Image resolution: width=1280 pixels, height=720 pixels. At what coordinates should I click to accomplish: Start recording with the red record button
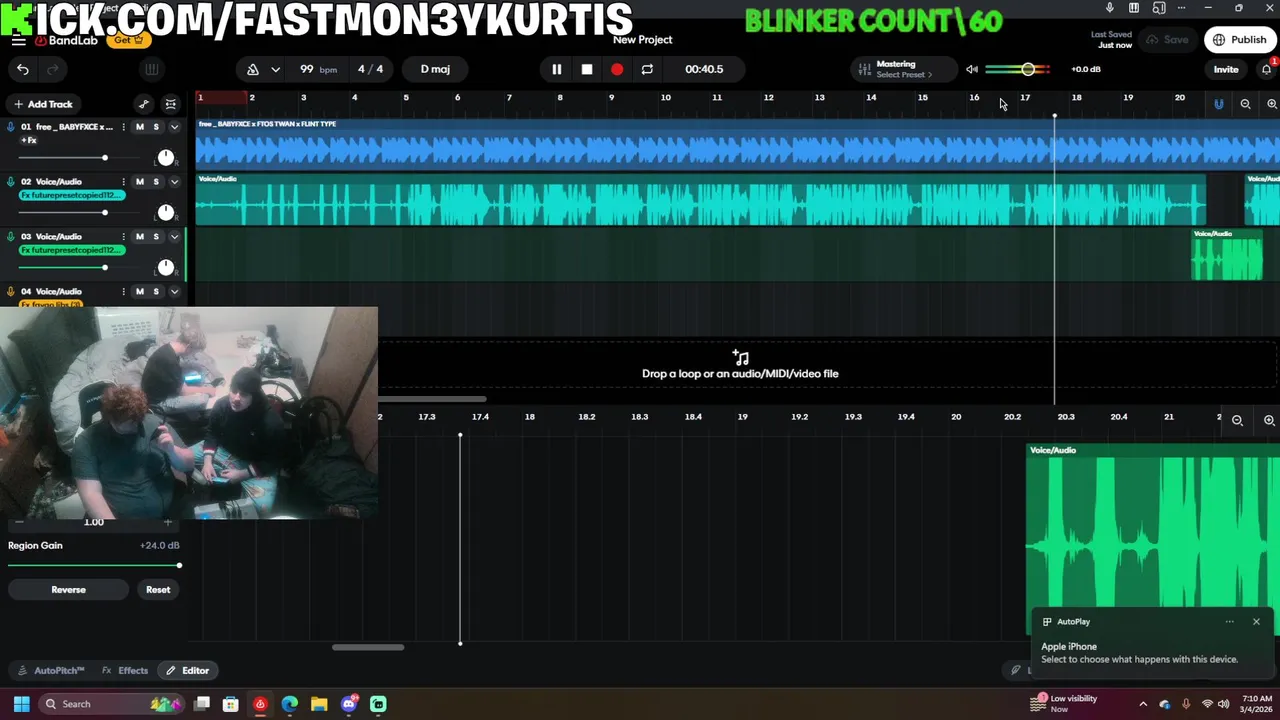click(617, 69)
